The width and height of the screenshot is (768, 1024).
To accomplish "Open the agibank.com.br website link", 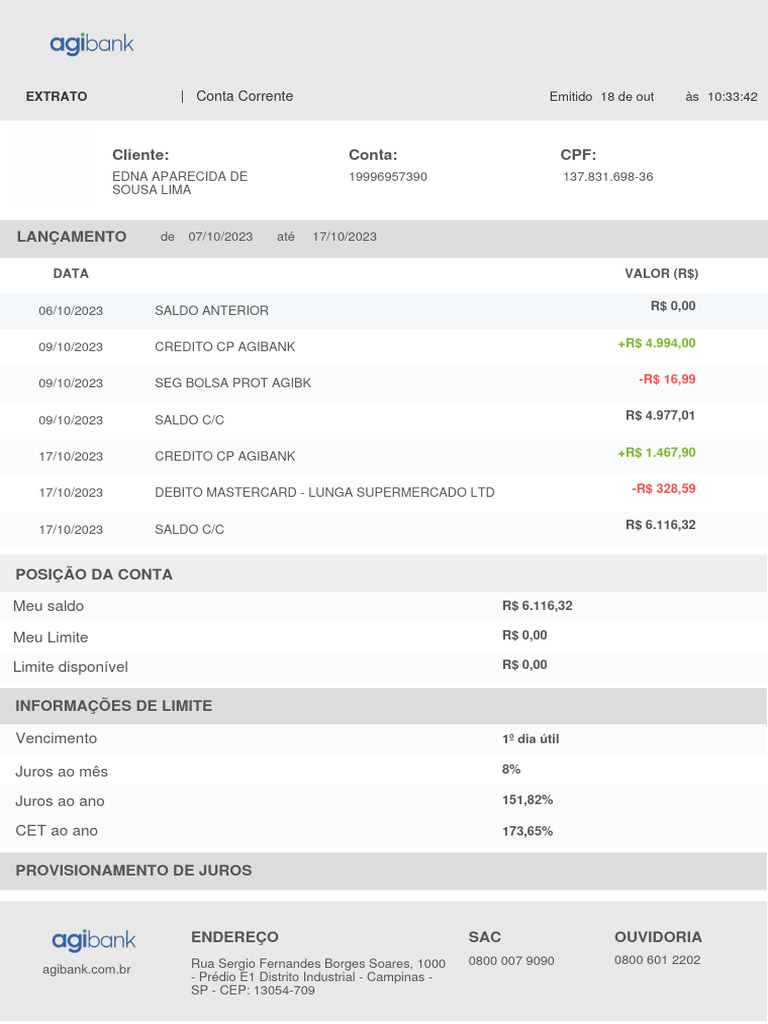I will pyautogui.click(x=86, y=969).
